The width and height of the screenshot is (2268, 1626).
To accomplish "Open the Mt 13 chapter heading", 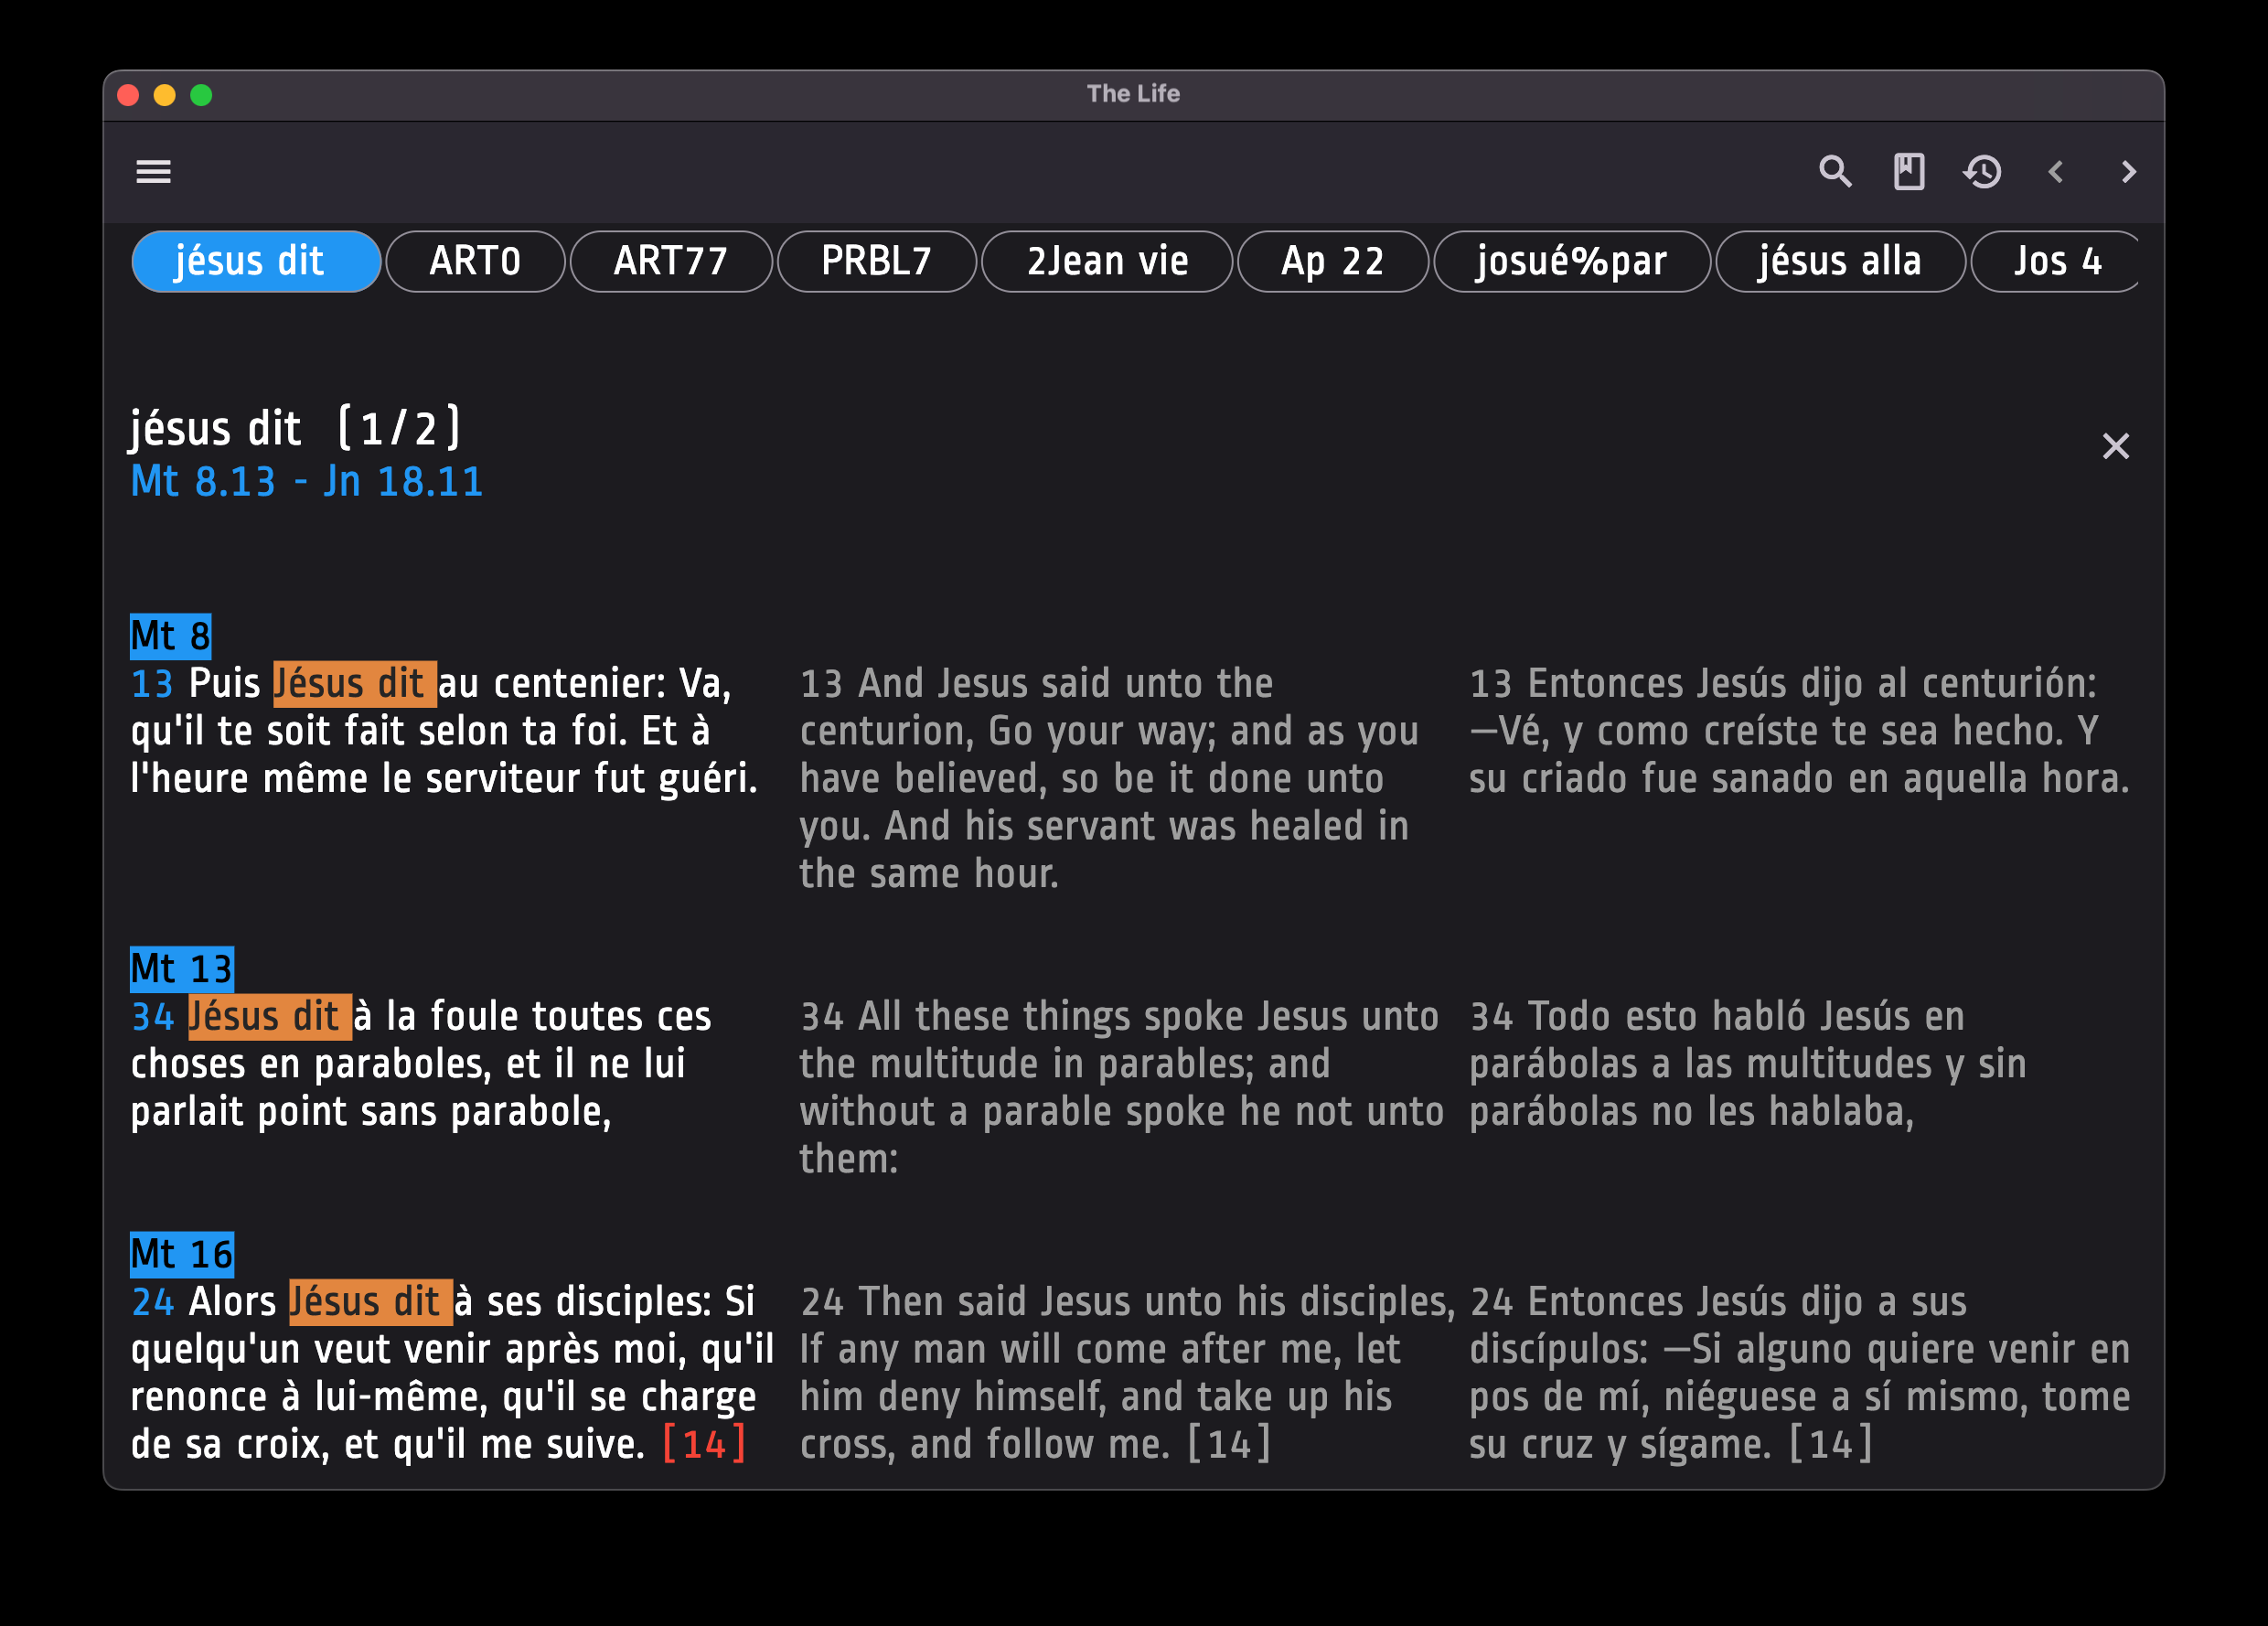I will point(182,969).
